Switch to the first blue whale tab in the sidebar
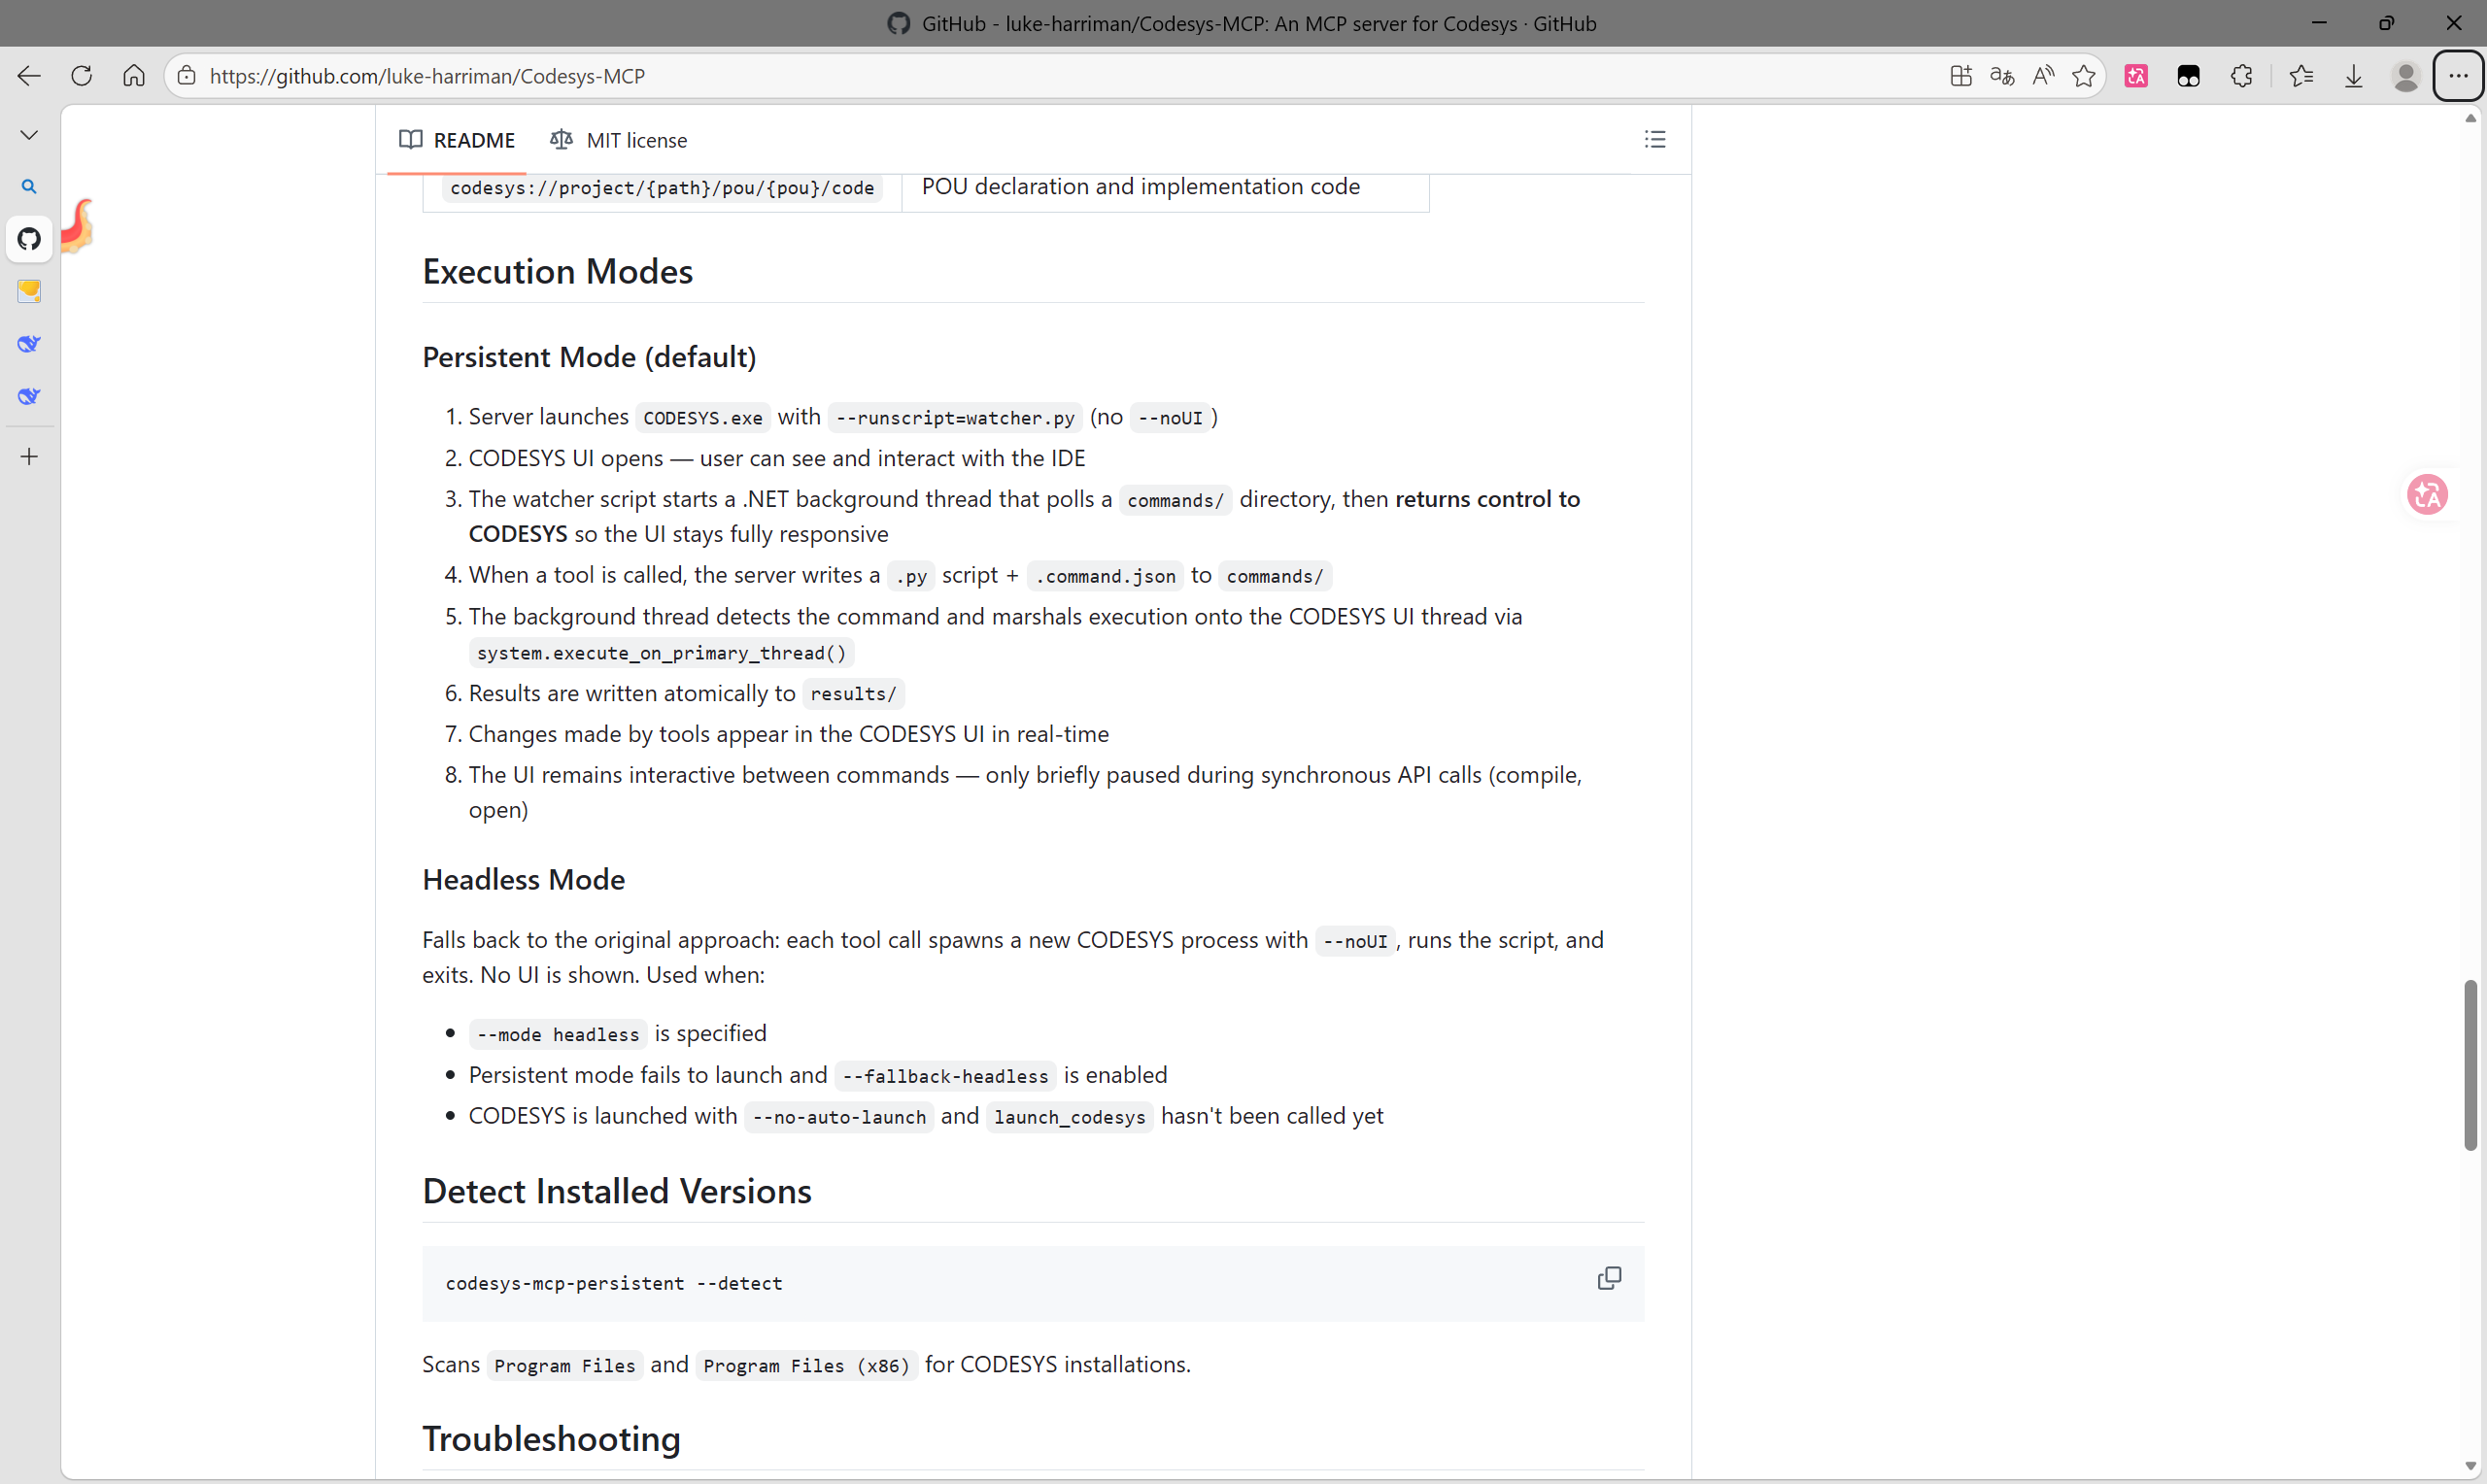Screen dimensions: 2487x1484 click(x=29, y=344)
